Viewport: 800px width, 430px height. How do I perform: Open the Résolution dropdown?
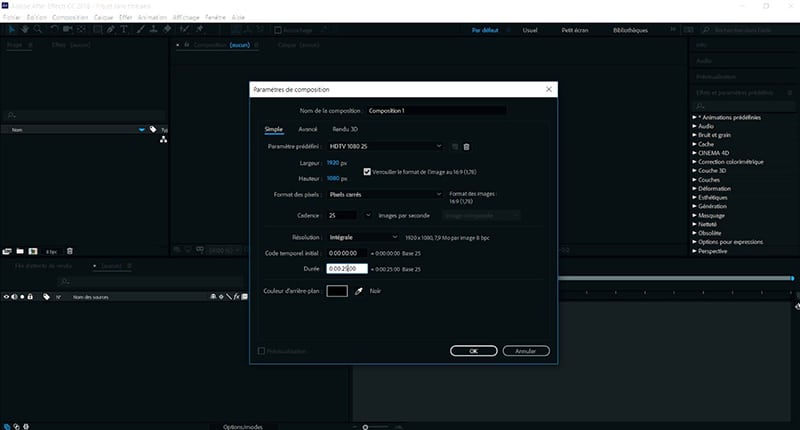click(x=364, y=237)
